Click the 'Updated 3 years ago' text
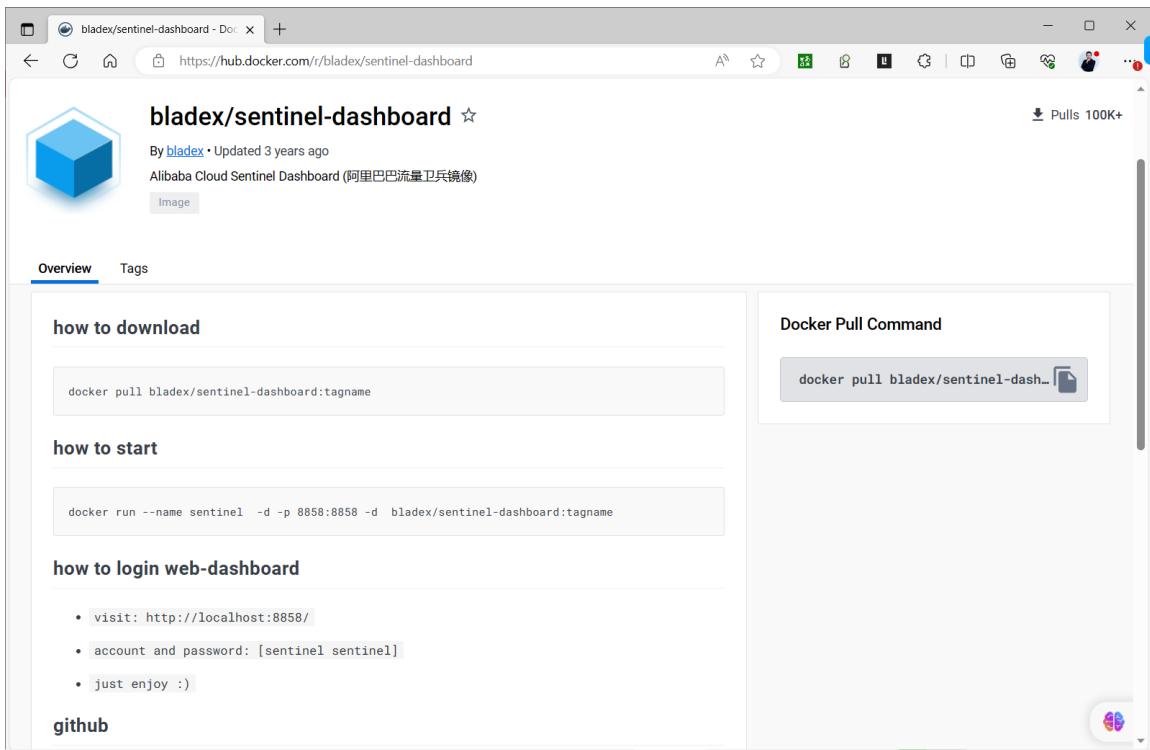The image size is (1150, 750). pyautogui.click(x=271, y=151)
